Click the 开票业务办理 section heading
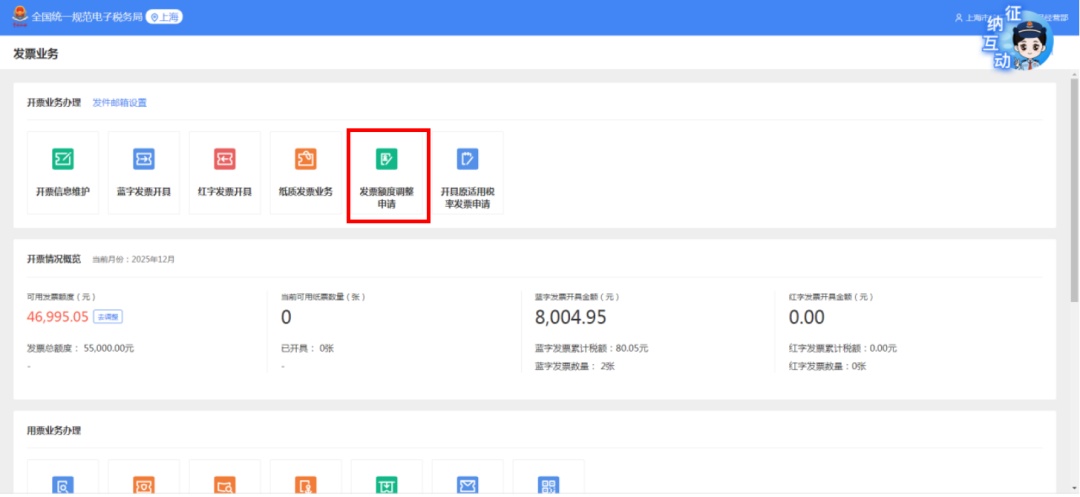The width and height of the screenshot is (1080, 497). [54, 103]
